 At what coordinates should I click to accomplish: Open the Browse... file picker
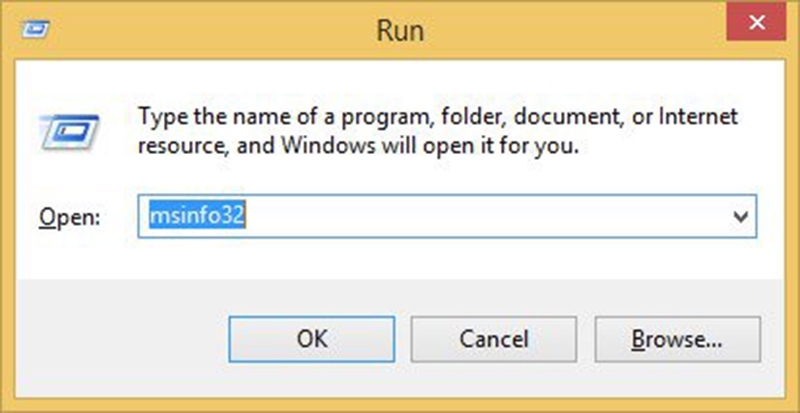tap(677, 339)
